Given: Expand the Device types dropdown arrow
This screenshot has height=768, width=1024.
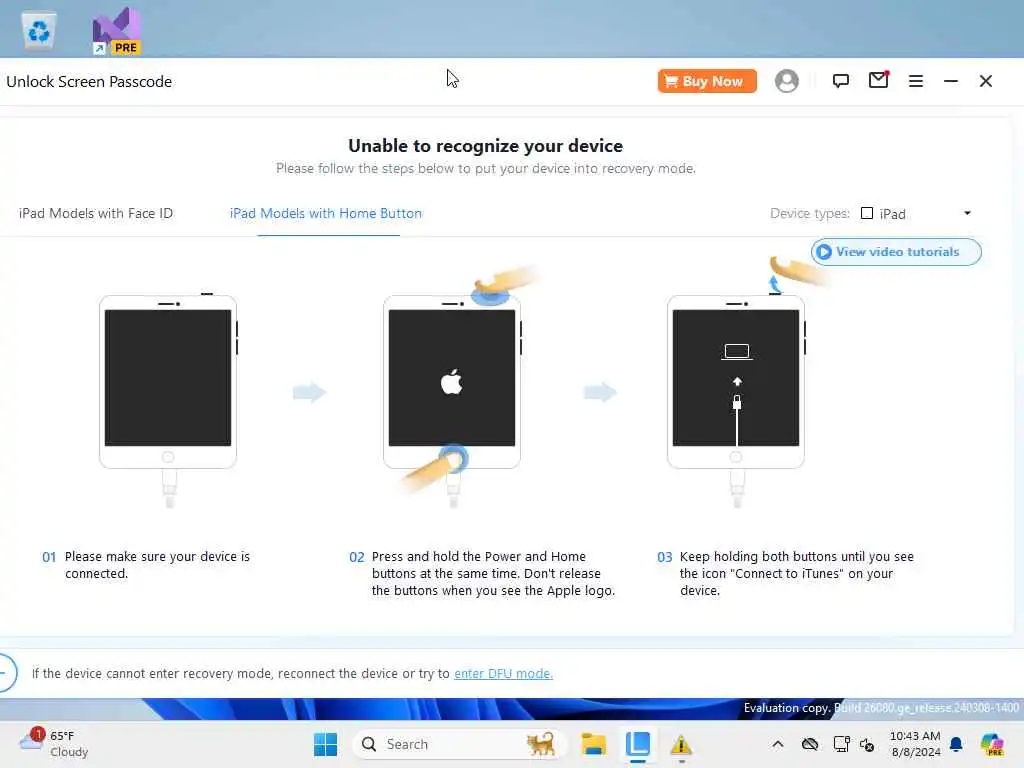Looking at the screenshot, I should point(967,213).
